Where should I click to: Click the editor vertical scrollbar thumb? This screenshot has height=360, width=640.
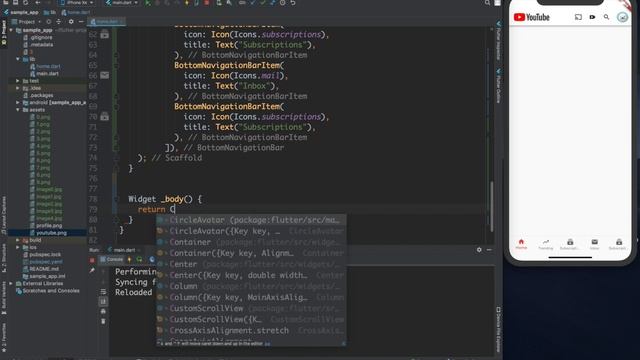(x=491, y=206)
